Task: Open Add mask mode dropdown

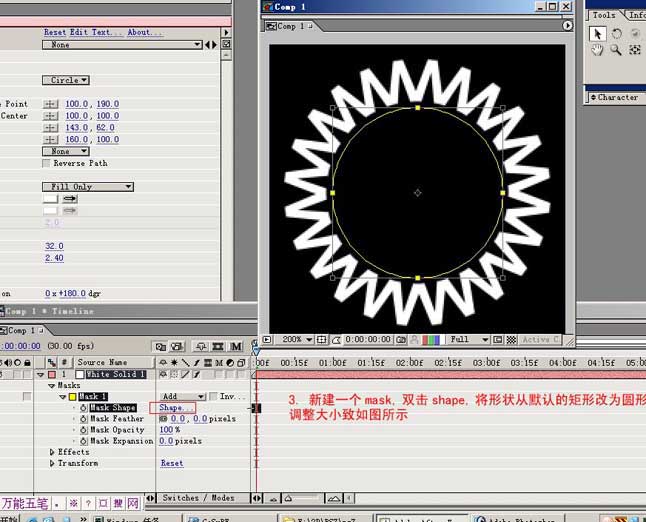Action: coord(183,396)
